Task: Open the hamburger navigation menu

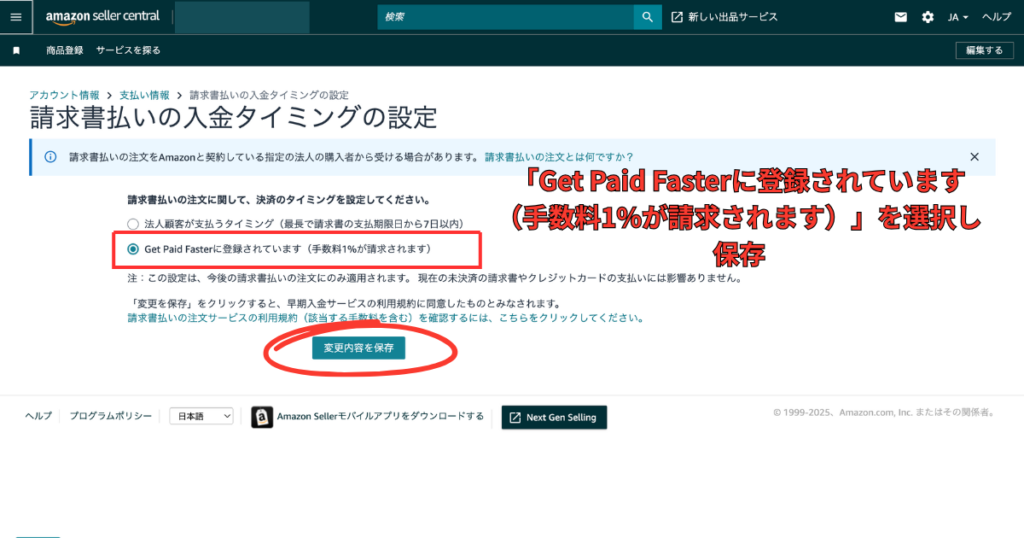Action: [15, 17]
